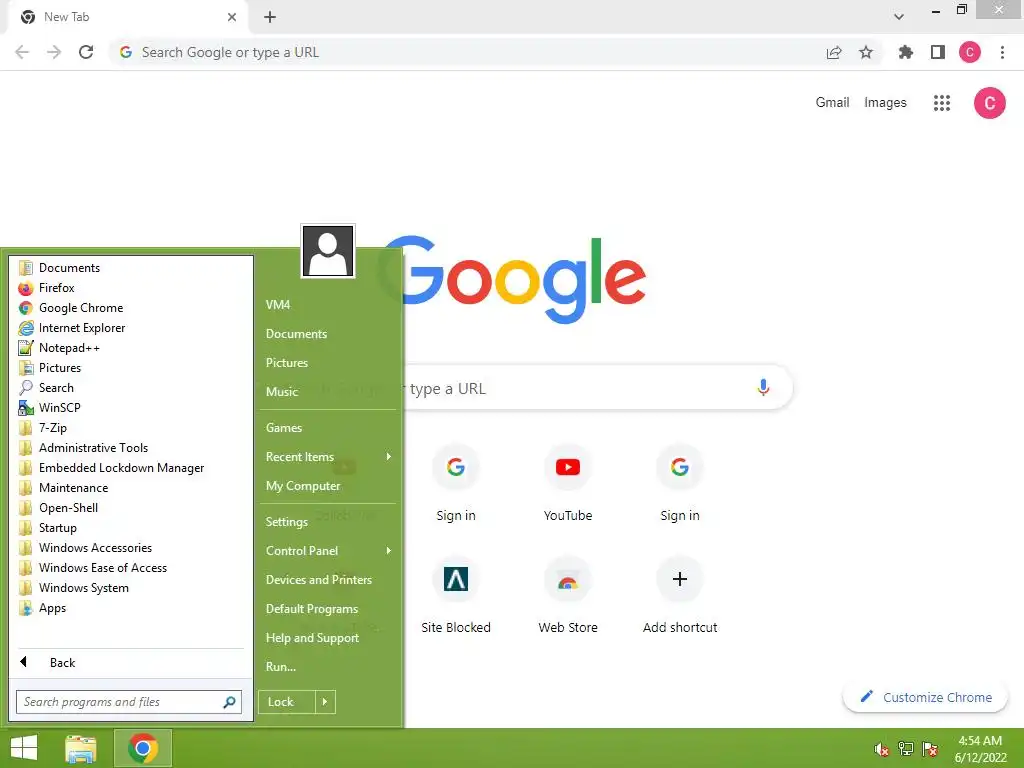Click the muted volume tray icon
The image size is (1024, 768).
[x=882, y=749]
